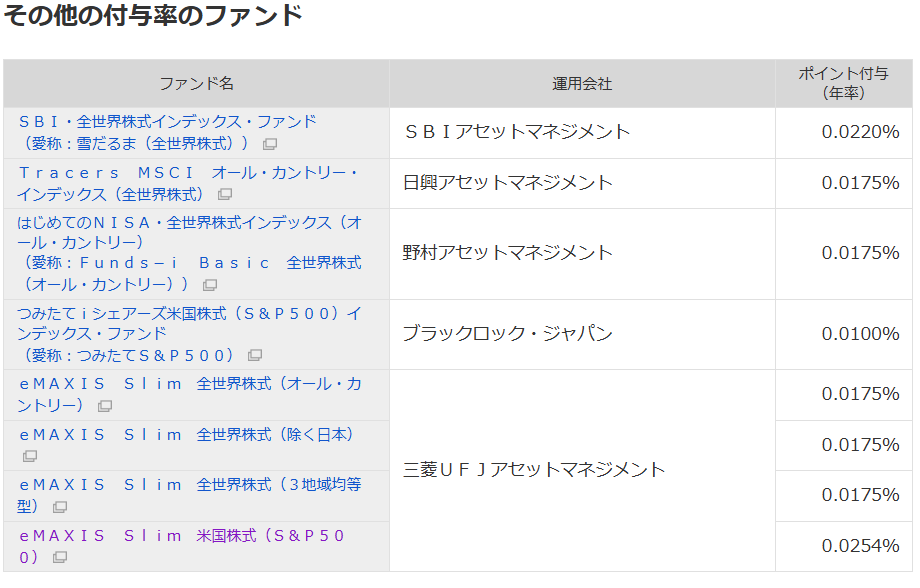Viewport: 920px width, 588px height.
Task: Click the 運用会社 column header
Action: pyautogui.click(x=582, y=84)
